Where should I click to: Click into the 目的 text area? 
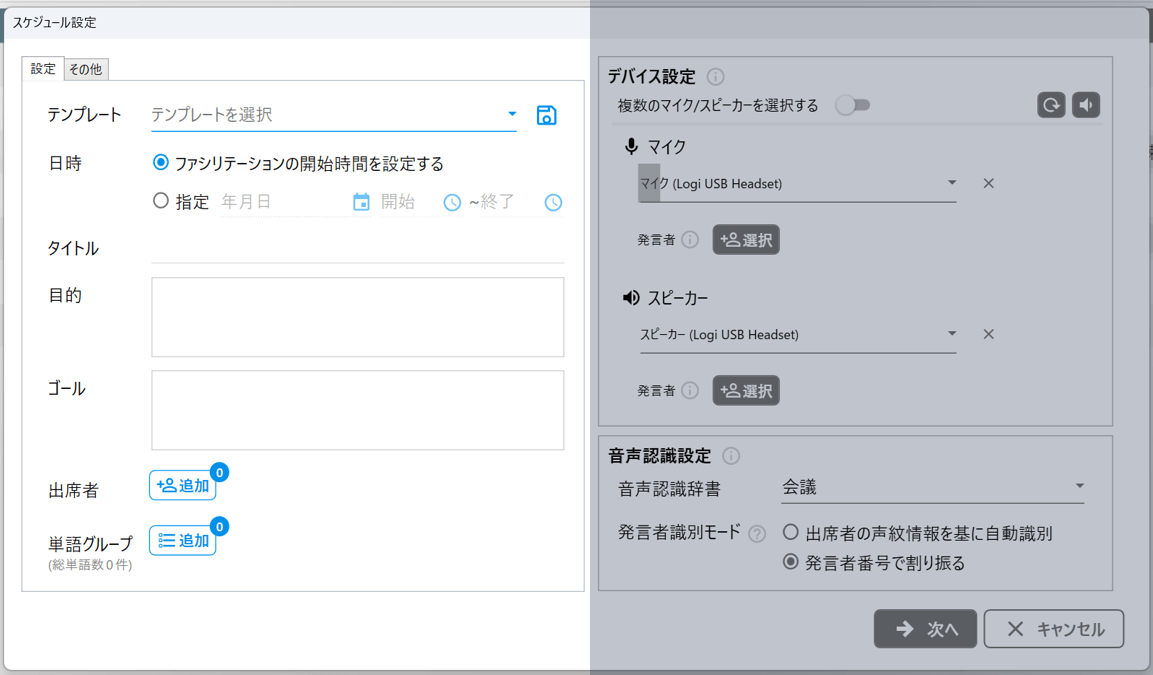[357, 317]
